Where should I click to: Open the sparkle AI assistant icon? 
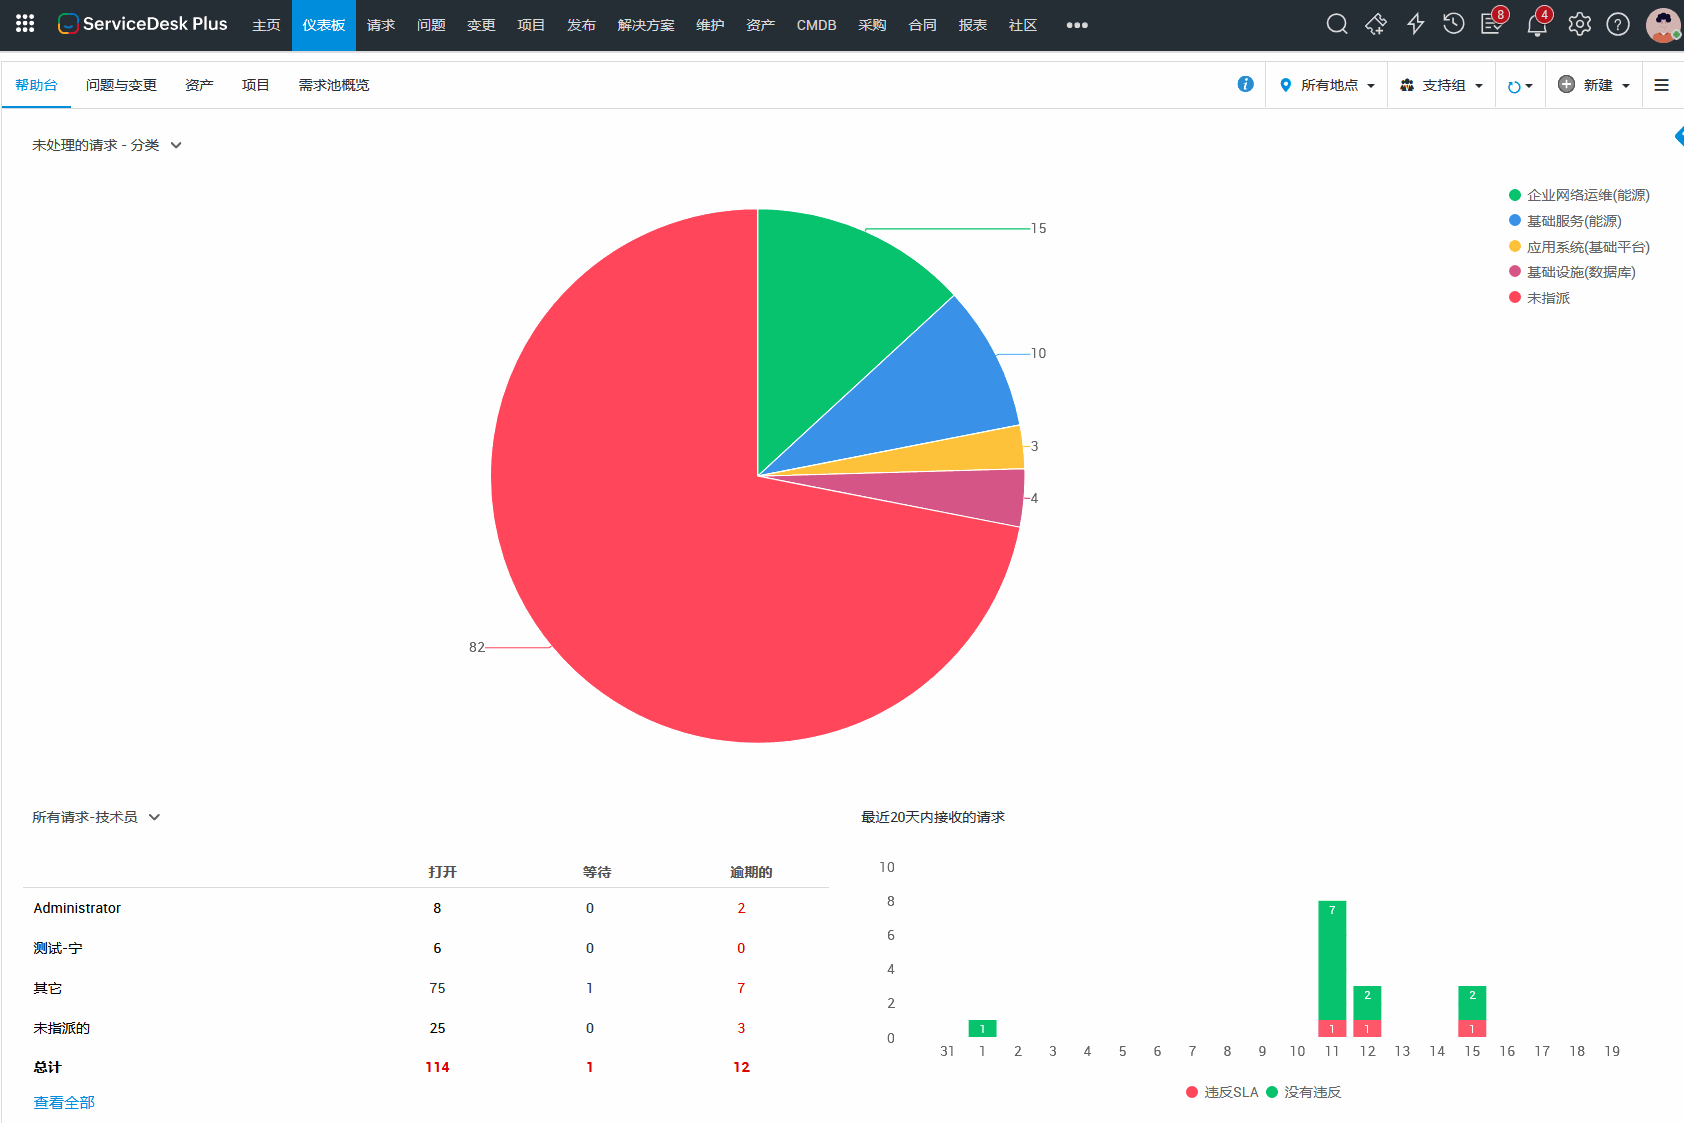(1376, 24)
